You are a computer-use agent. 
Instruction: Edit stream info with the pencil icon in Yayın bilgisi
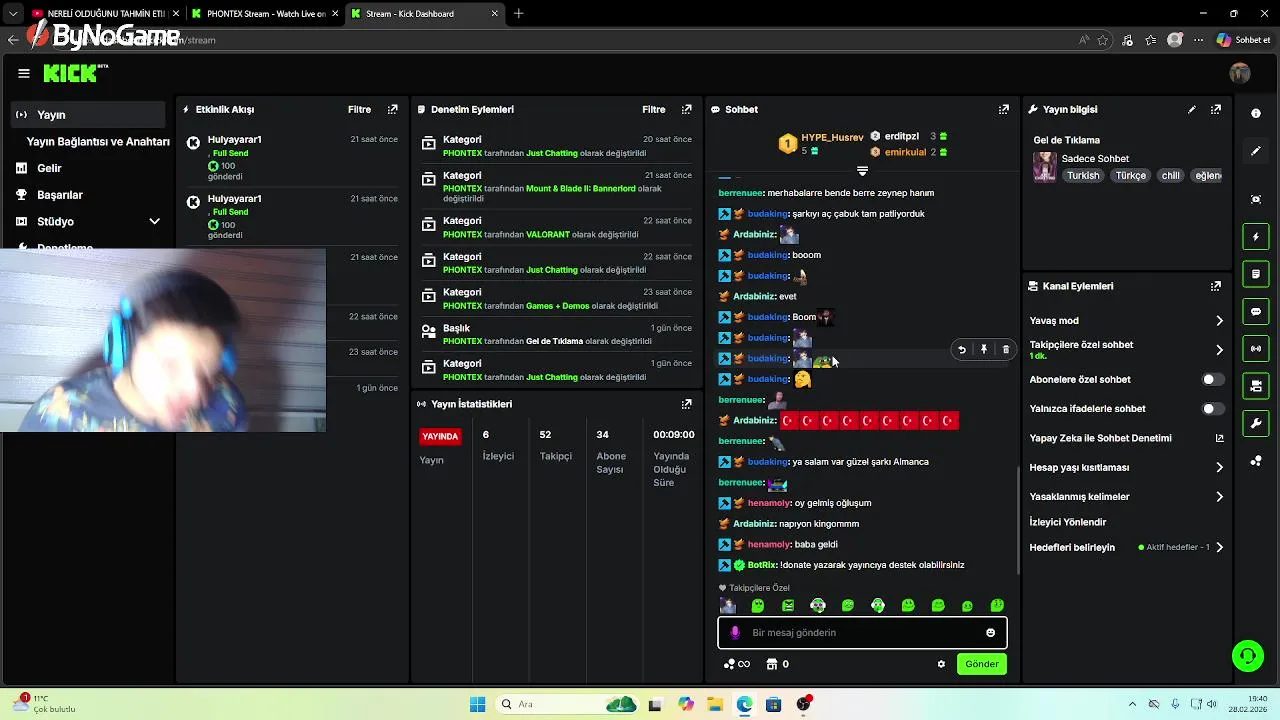click(1191, 109)
